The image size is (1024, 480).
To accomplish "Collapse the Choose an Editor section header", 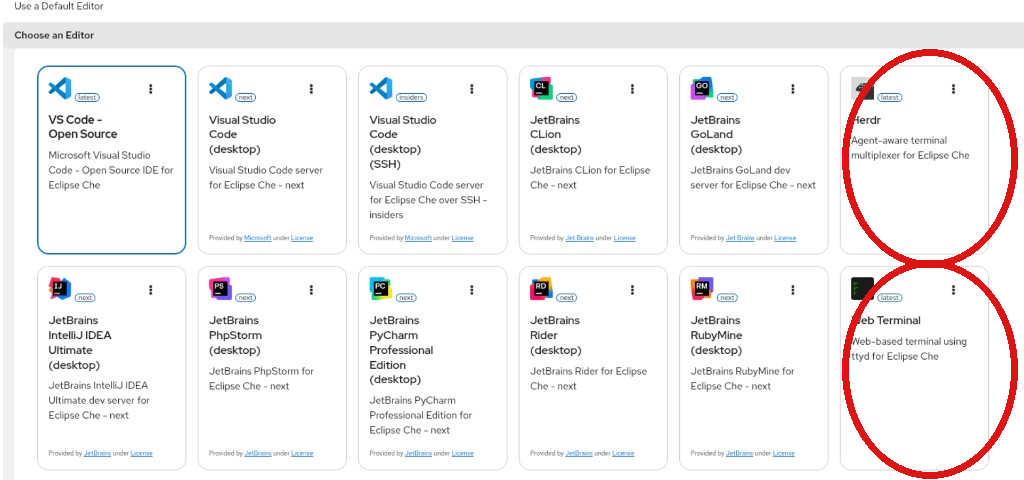I will click(512, 35).
